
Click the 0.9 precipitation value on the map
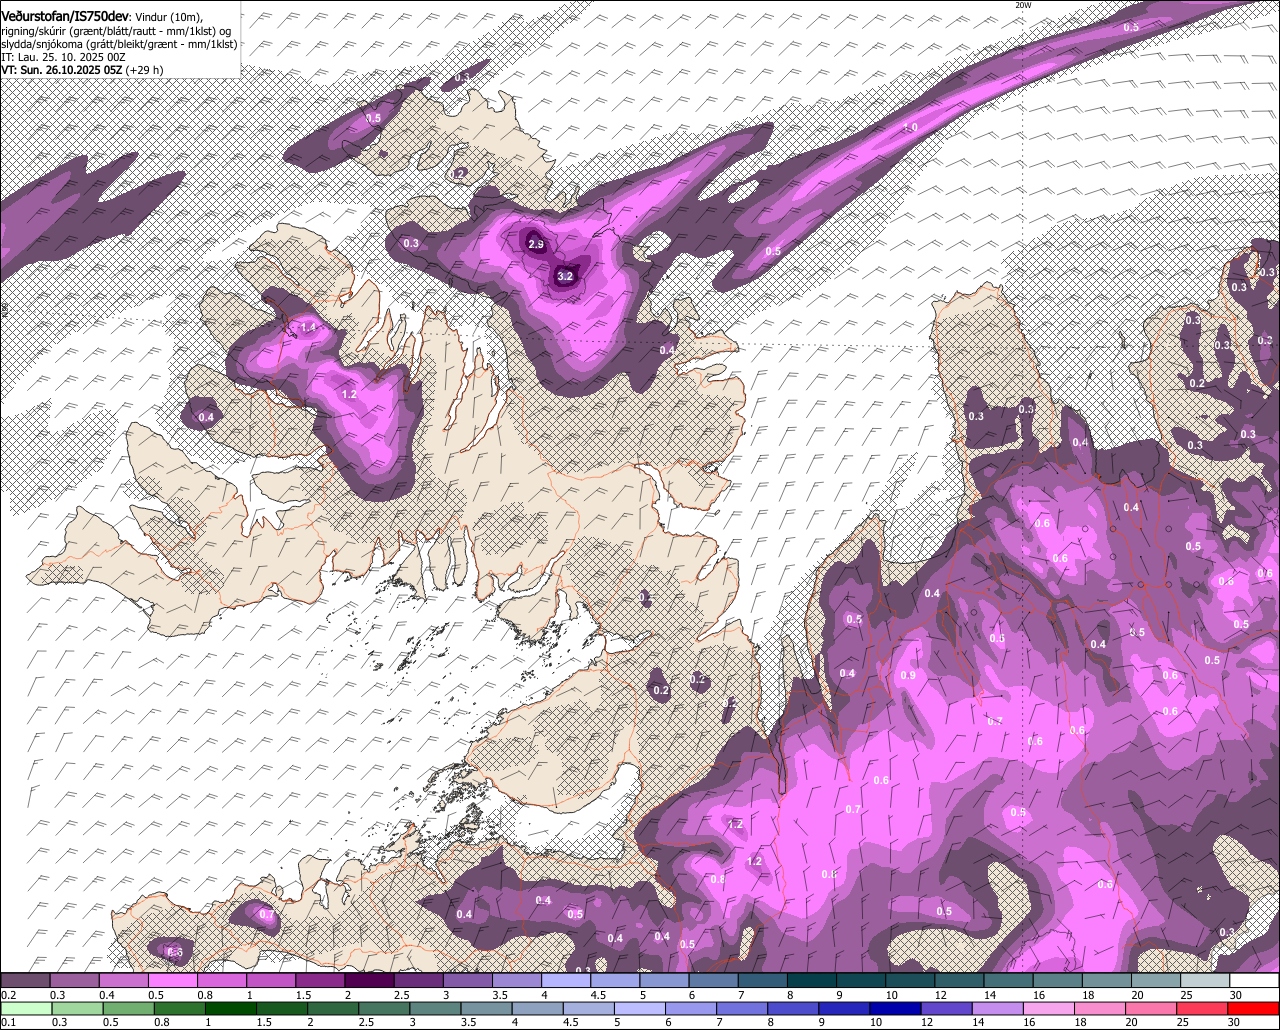[x=908, y=676]
